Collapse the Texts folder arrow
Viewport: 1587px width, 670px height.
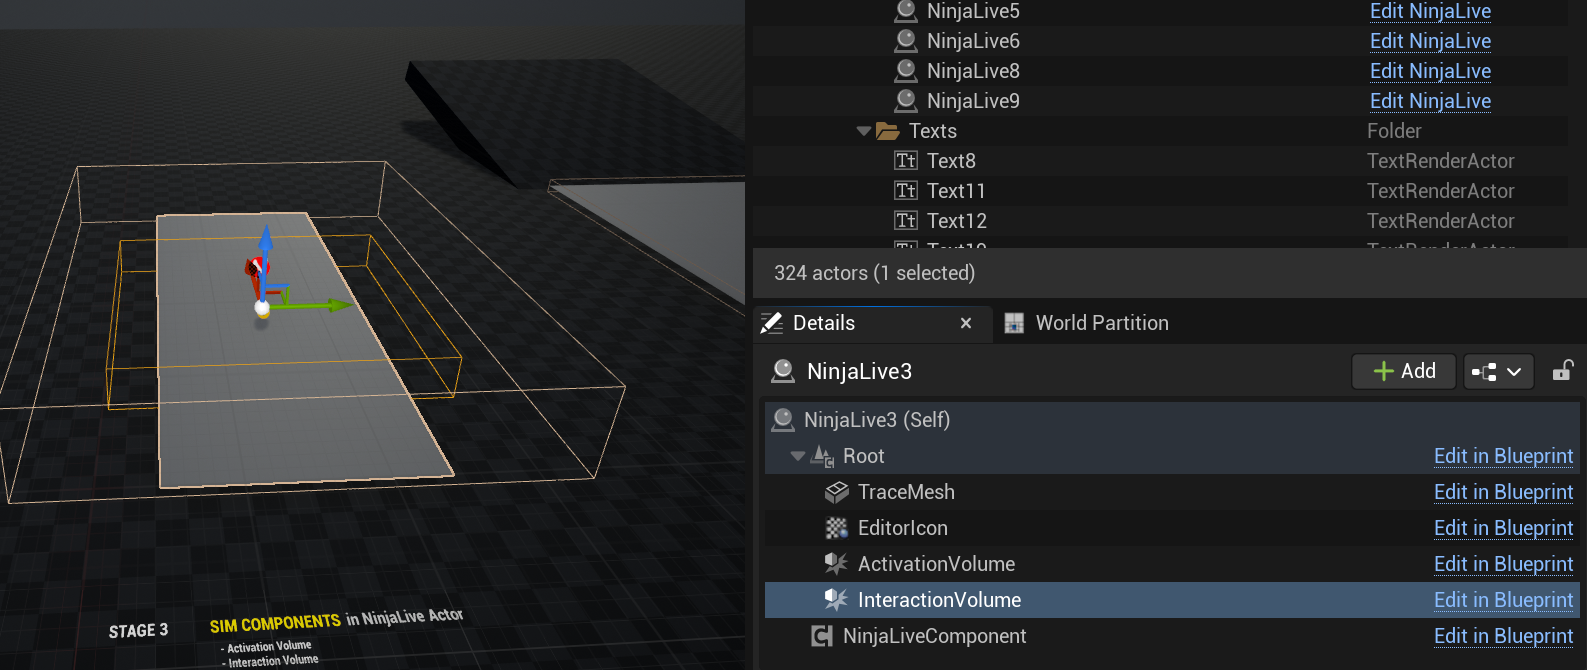coord(864,131)
